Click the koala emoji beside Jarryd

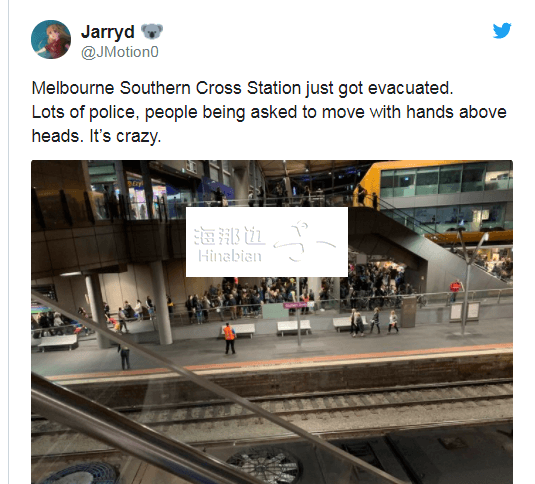click(152, 31)
